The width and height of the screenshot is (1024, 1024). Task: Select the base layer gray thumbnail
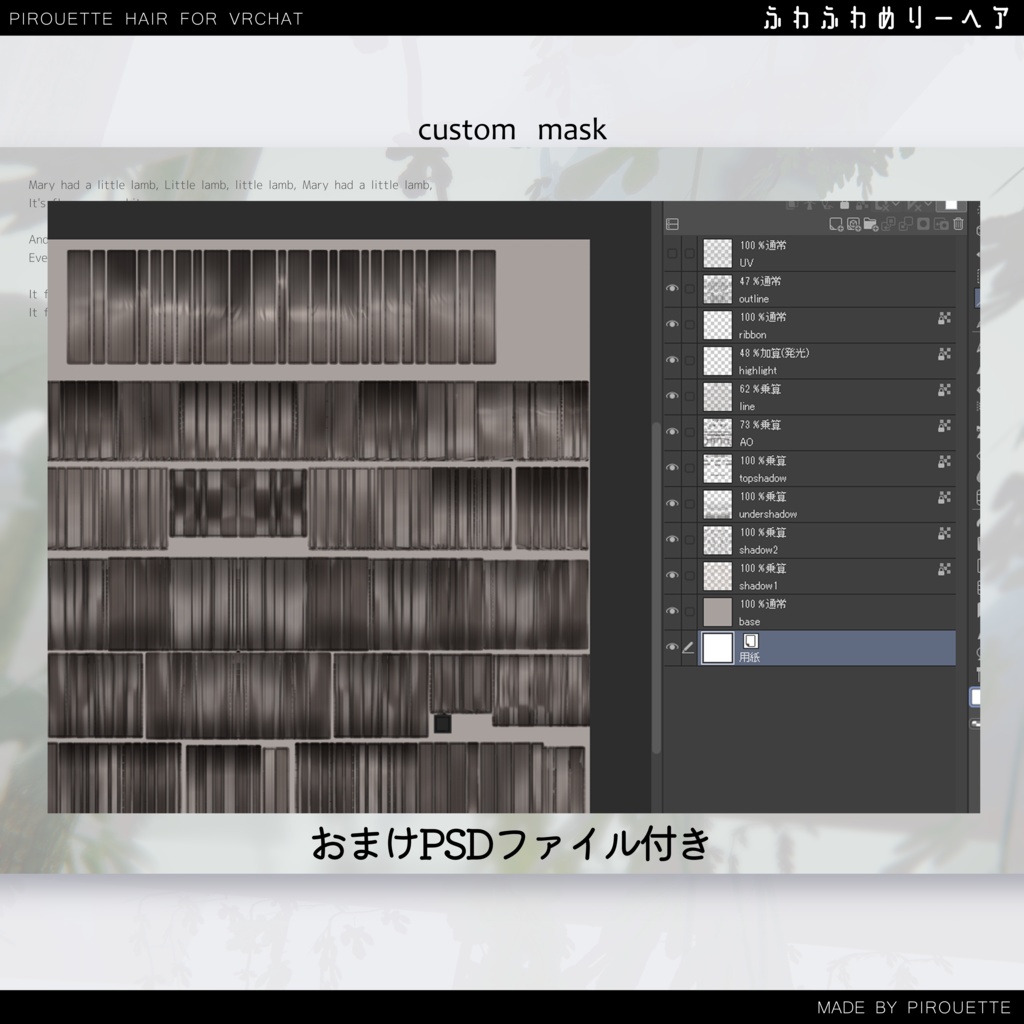(x=717, y=613)
